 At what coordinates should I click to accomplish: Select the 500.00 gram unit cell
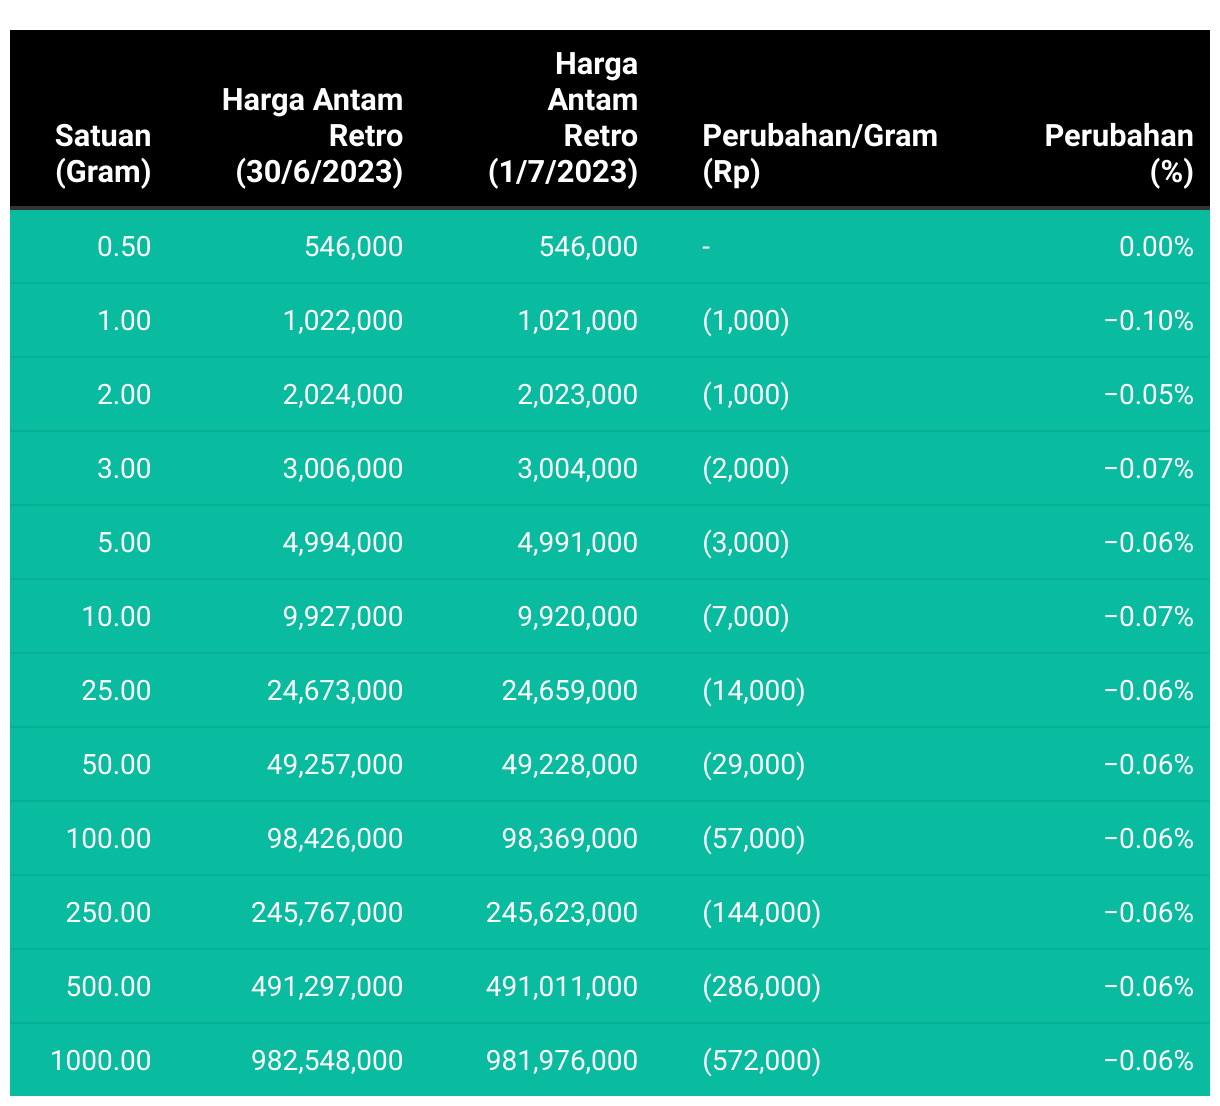click(x=109, y=987)
